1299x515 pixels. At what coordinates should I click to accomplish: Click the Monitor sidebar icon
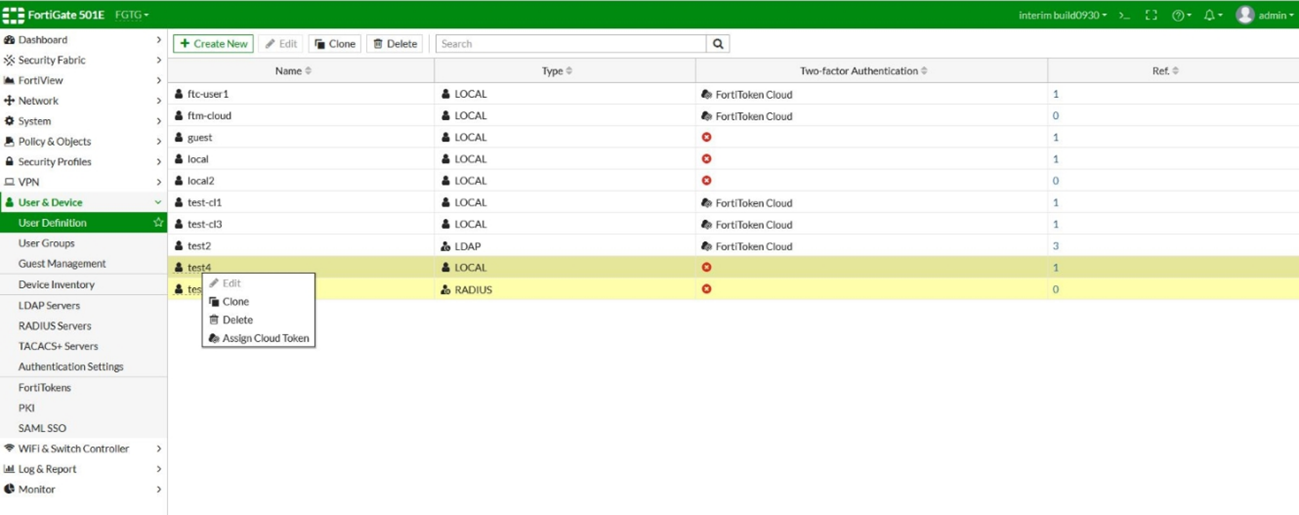[9, 489]
